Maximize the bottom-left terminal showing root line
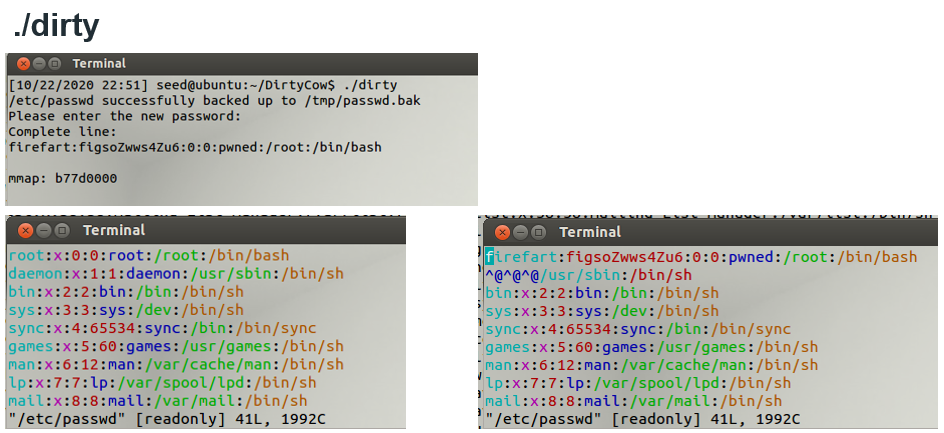 click(x=61, y=230)
